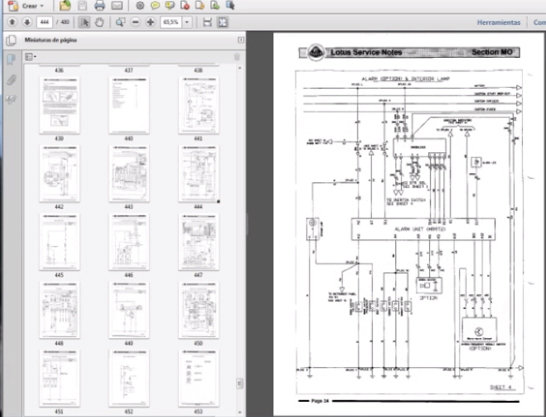This screenshot has width=546, height=417.
Task: Select page 440 thumbnail
Action: pyautogui.click(x=129, y=105)
